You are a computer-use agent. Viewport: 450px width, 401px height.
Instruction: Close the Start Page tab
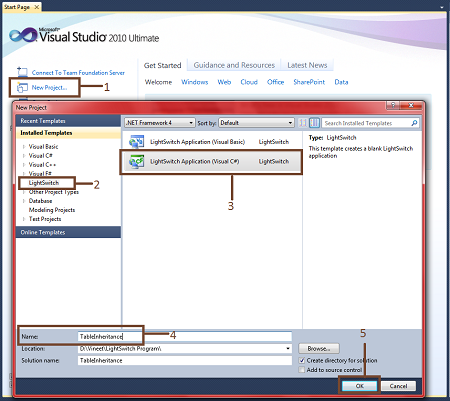point(37,7)
